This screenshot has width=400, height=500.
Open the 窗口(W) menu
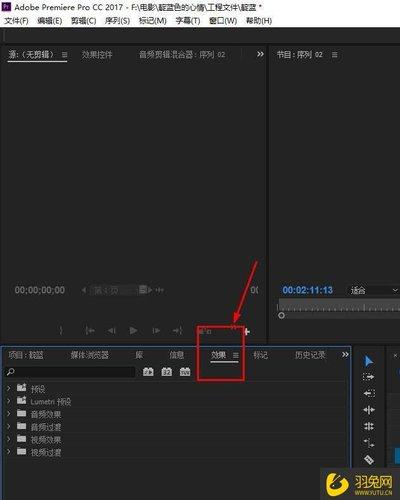coord(223,21)
